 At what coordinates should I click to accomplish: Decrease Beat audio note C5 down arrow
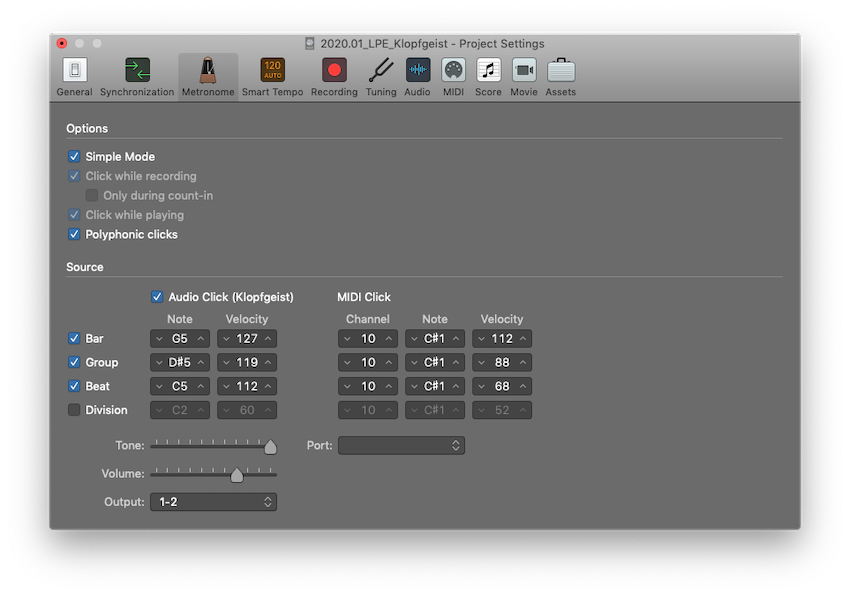pyautogui.click(x=159, y=386)
